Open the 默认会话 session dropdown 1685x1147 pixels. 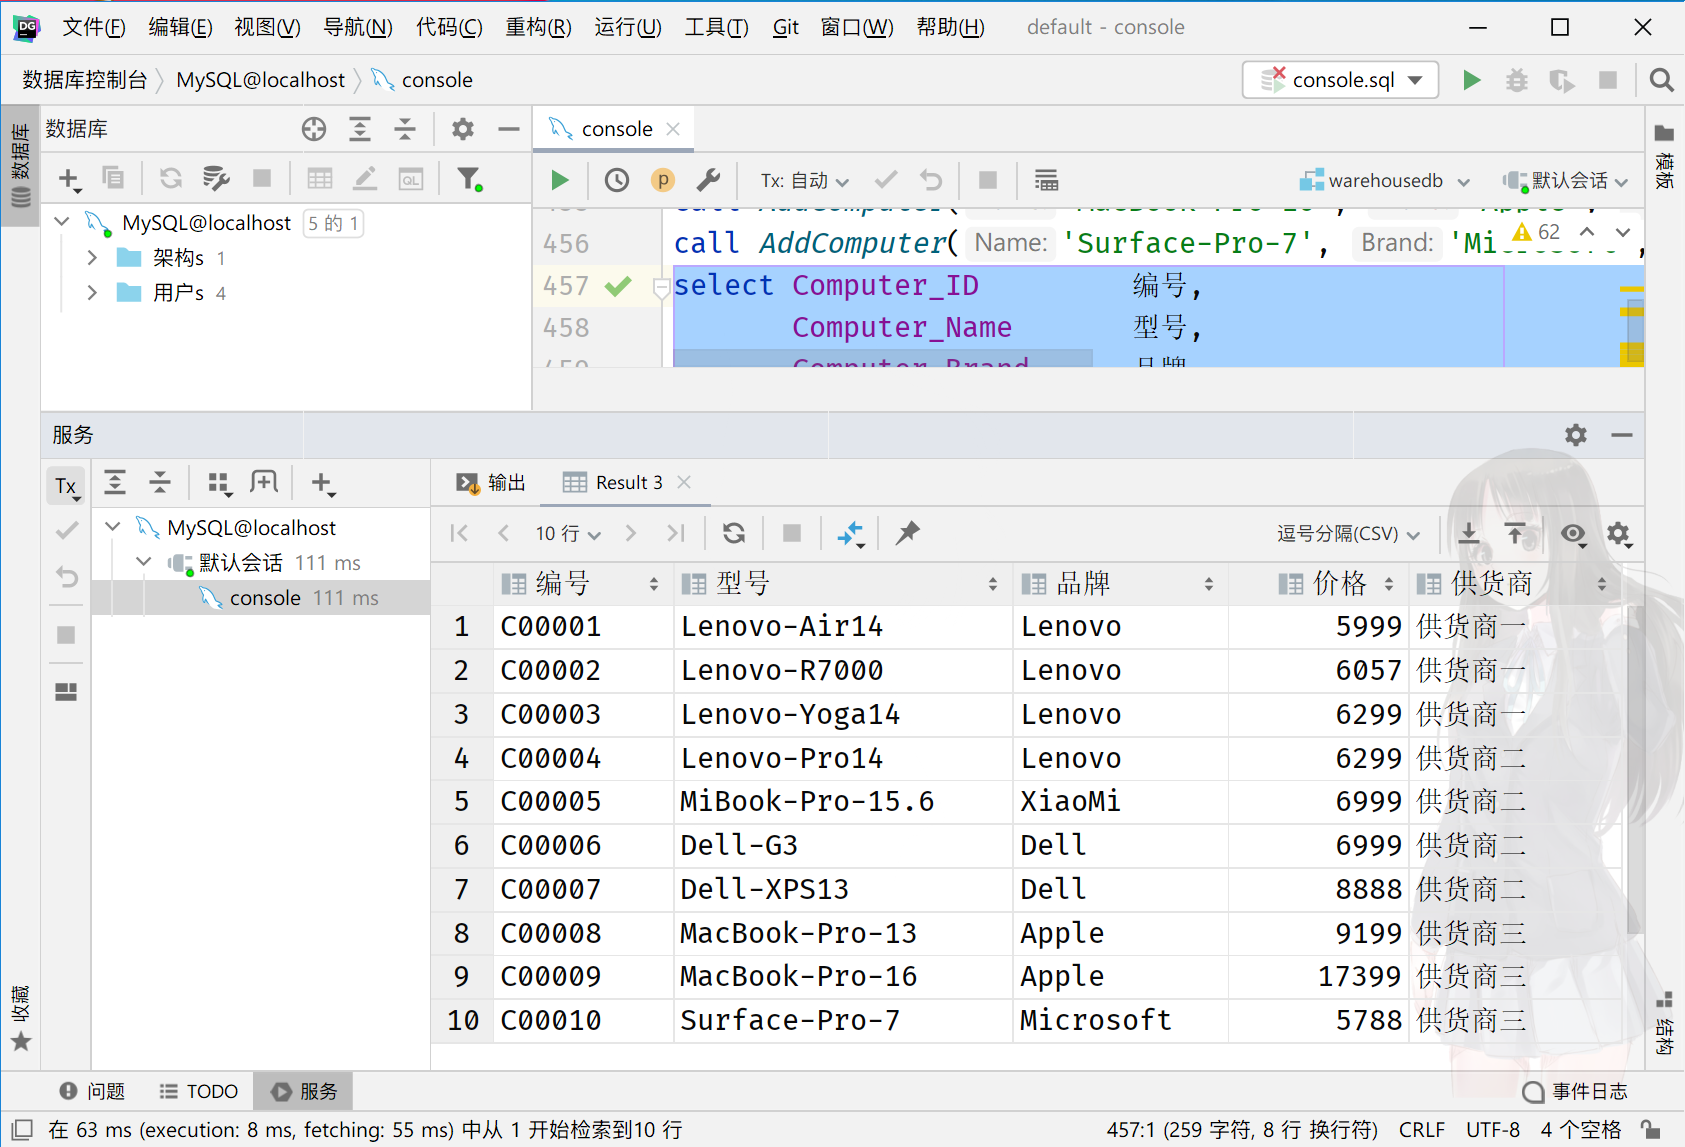tap(1565, 181)
